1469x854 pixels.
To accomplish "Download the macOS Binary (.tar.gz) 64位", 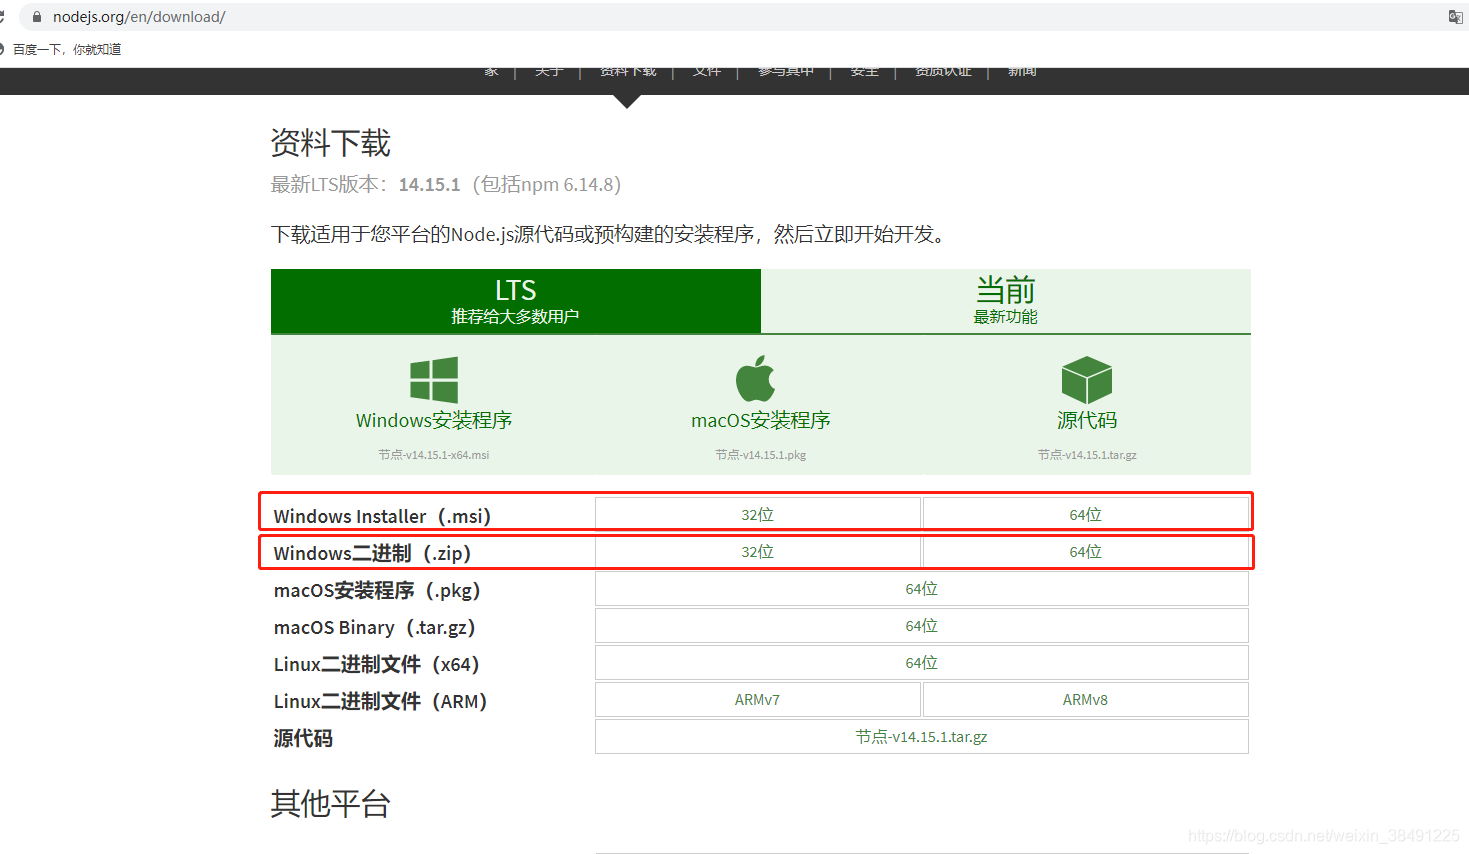I will 922,626.
